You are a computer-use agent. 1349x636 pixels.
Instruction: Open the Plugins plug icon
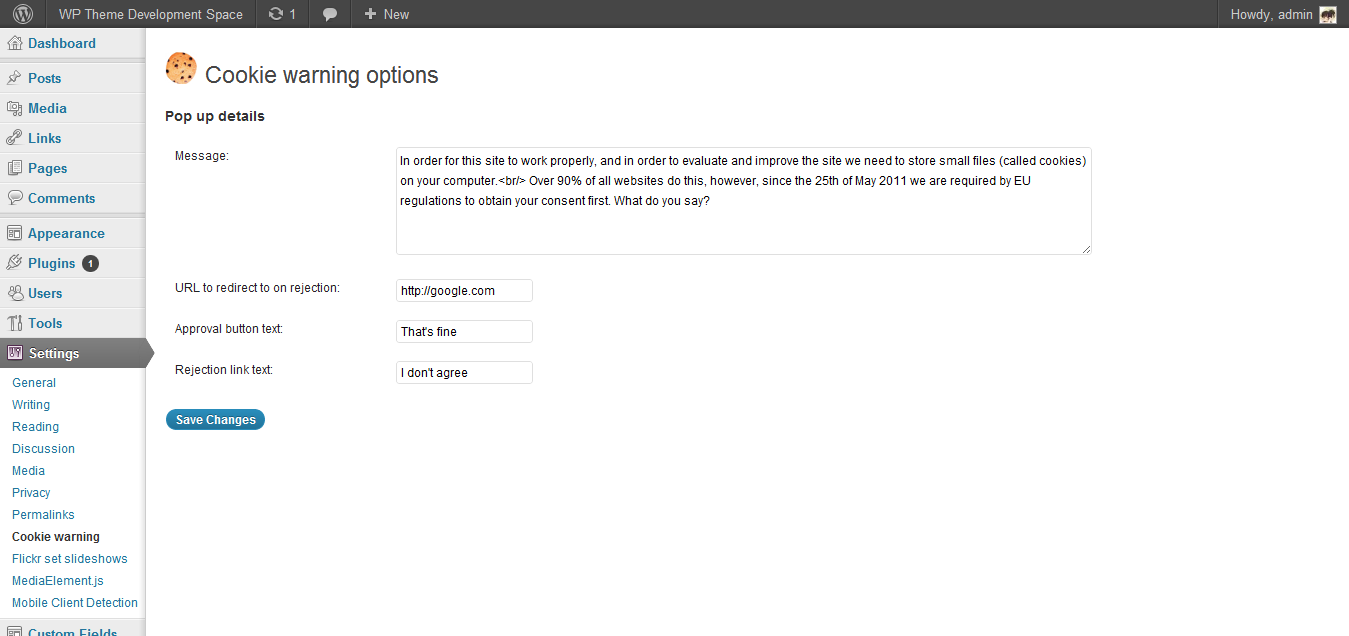(x=15, y=263)
